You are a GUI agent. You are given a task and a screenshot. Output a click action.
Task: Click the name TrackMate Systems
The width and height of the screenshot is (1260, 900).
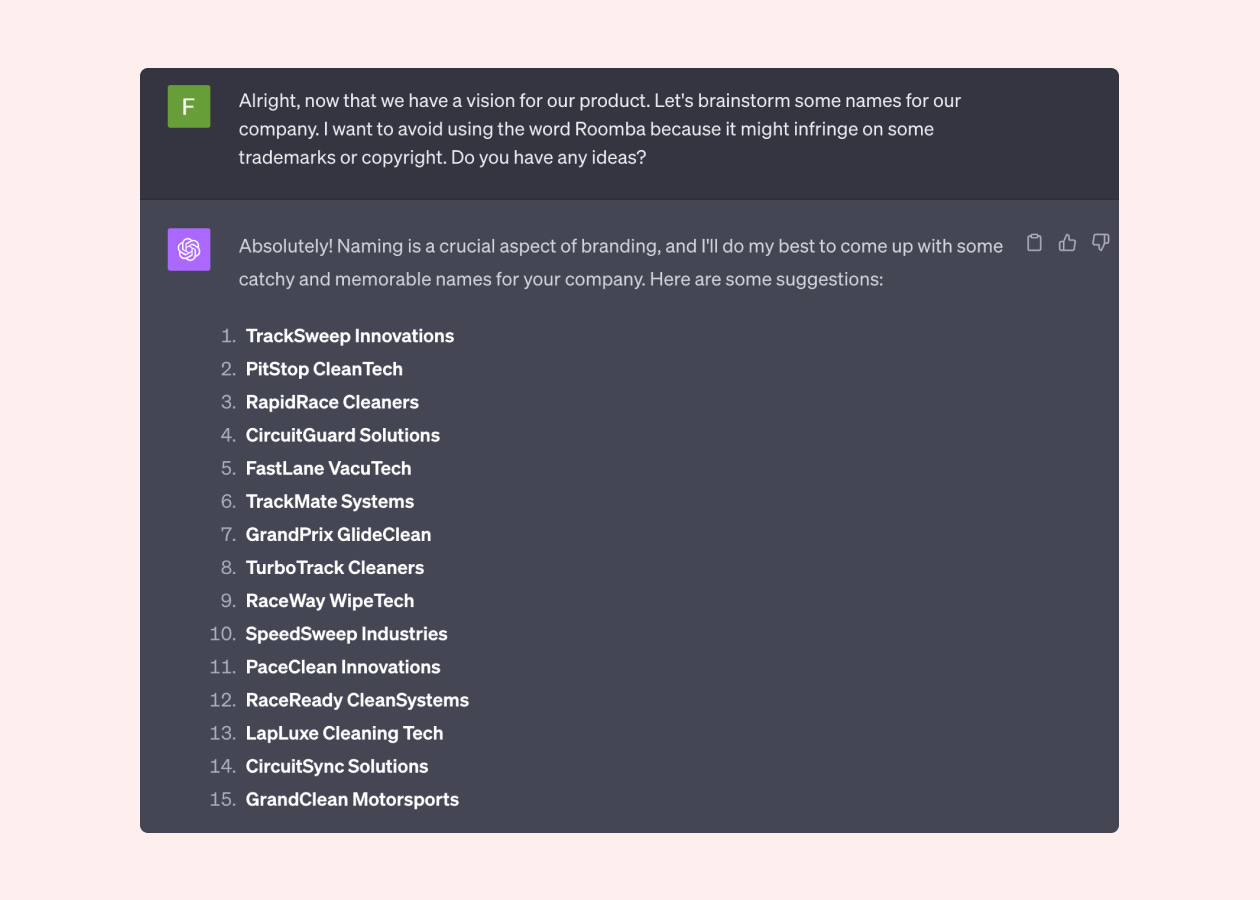[330, 501]
